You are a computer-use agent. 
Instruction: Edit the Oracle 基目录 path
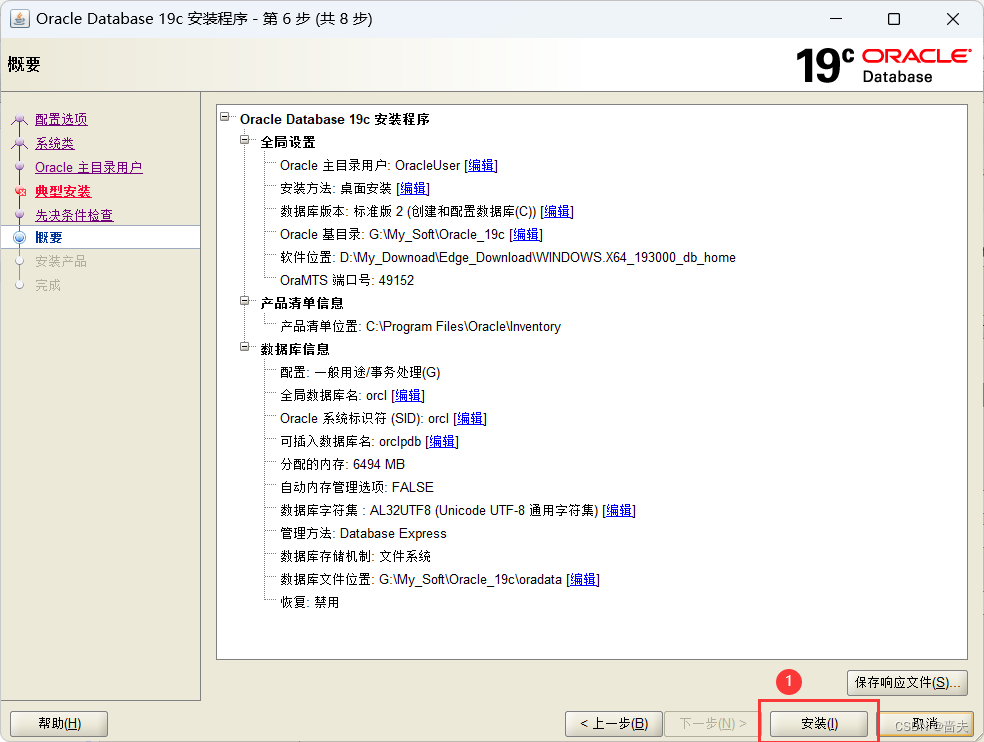(x=526, y=234)
